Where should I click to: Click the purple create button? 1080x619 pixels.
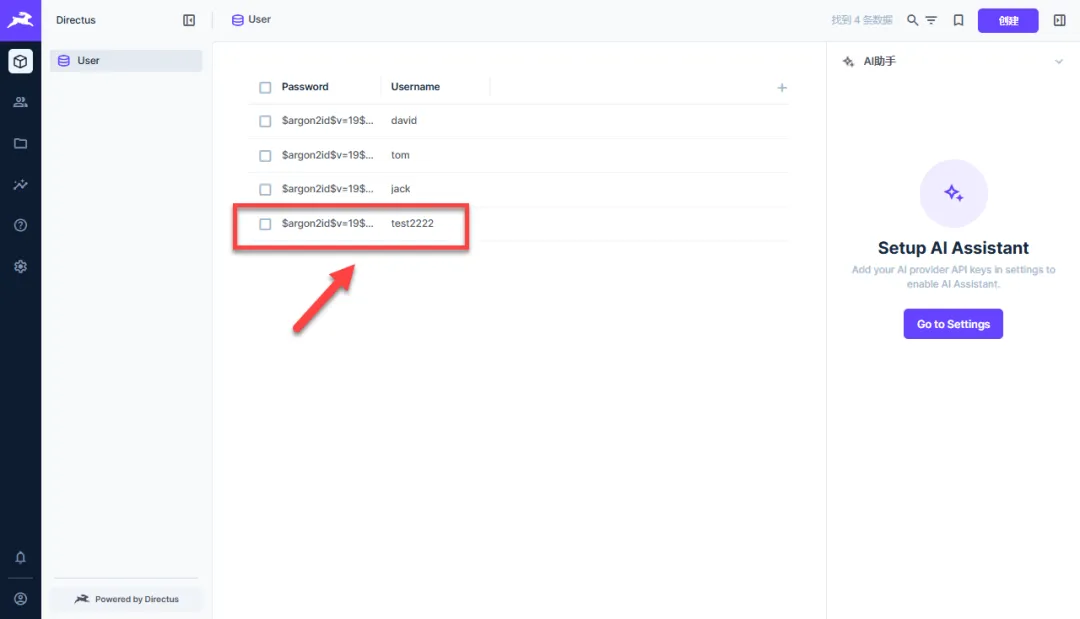[1008, 21]
